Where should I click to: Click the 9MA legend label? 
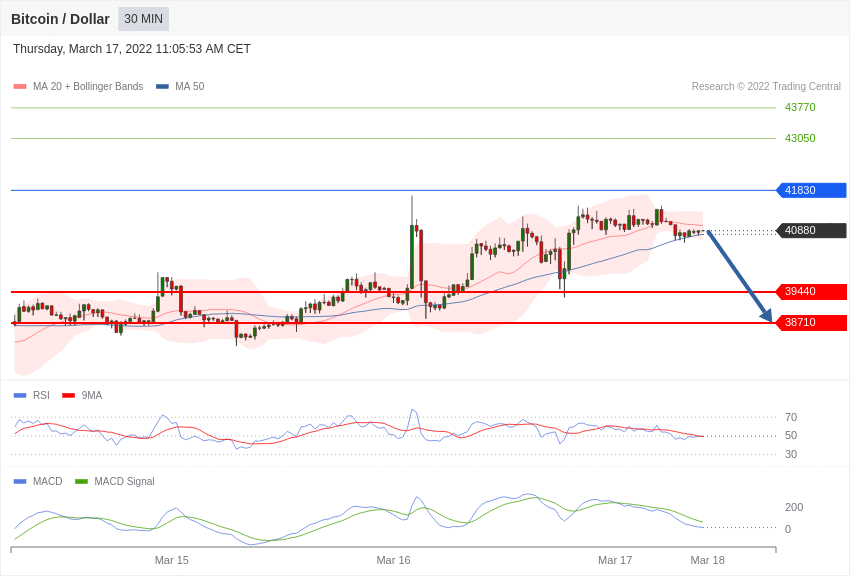coord(92,396)
